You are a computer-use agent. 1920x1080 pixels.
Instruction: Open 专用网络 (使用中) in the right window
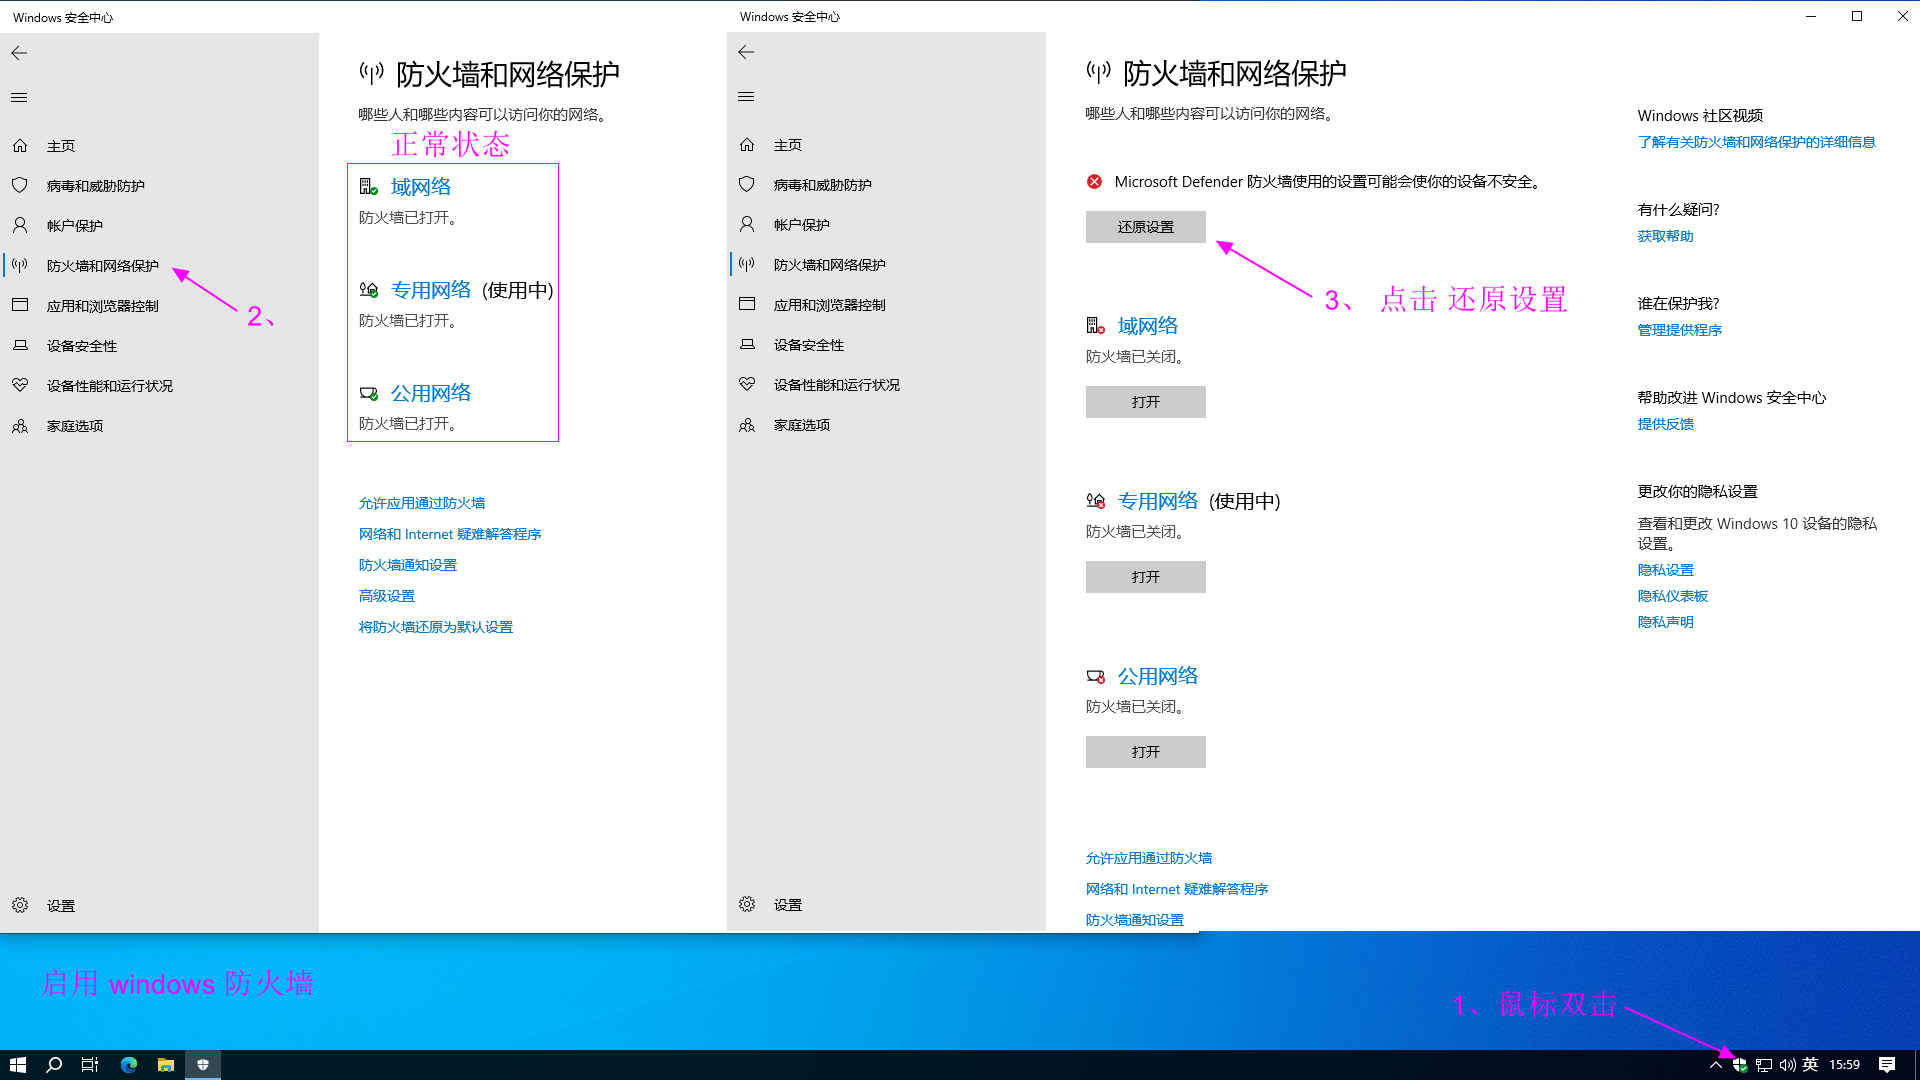pyautogui.click(x=1157, y=501)
